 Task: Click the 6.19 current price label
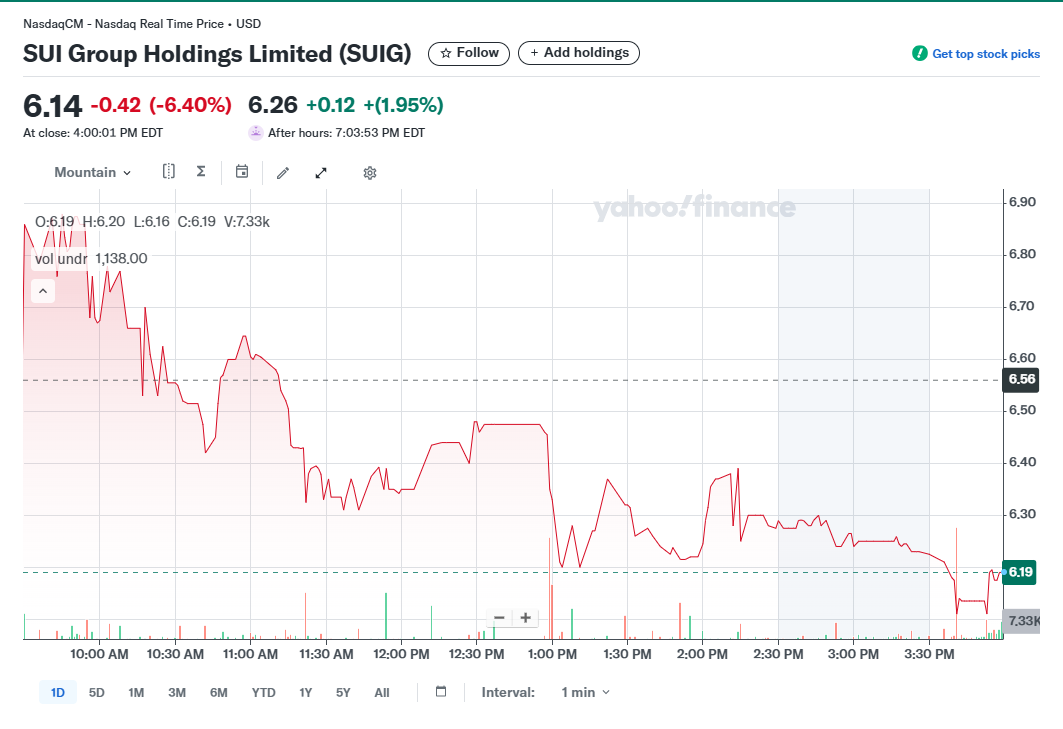click(1020, 572)
